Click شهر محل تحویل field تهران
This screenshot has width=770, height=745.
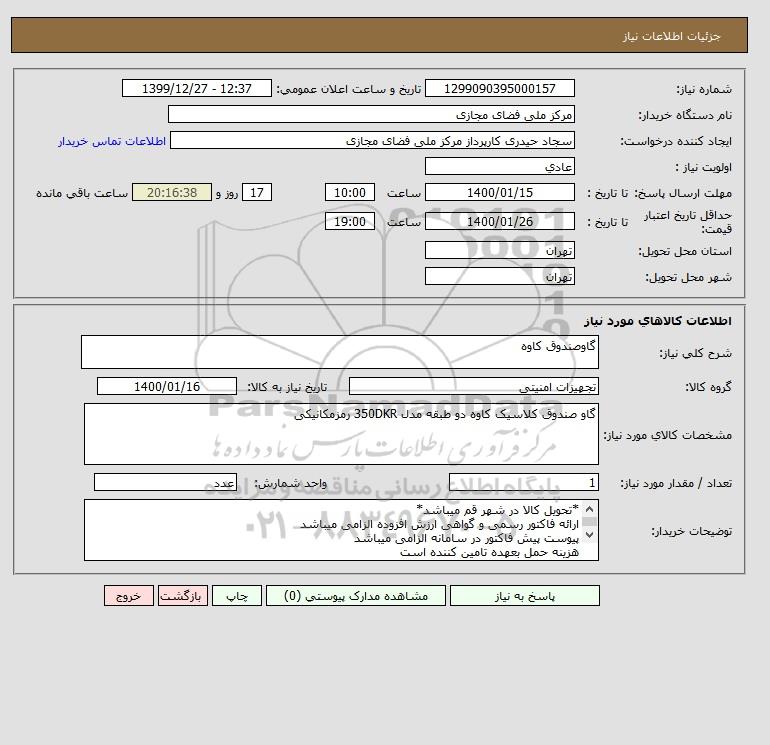point(499,276)
